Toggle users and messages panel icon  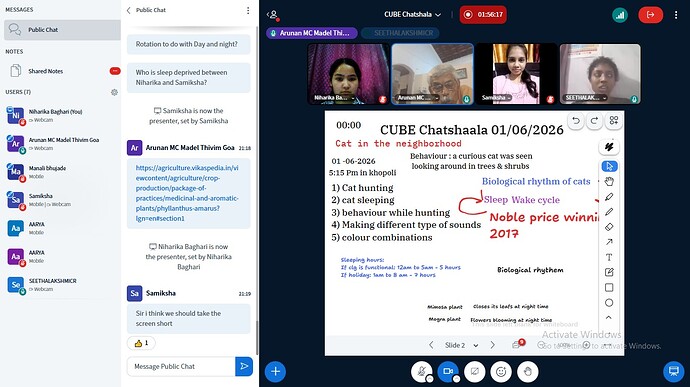[x=273, y=15]
